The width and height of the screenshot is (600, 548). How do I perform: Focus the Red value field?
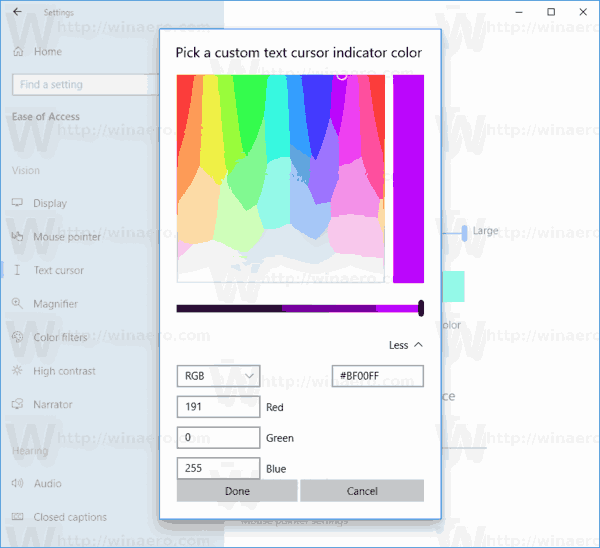click(x=218, y=406)
